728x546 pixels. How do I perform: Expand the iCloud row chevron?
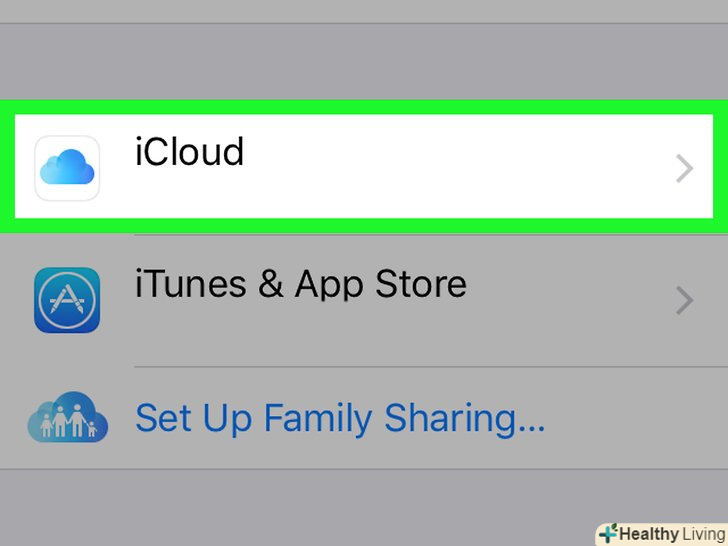684,169
